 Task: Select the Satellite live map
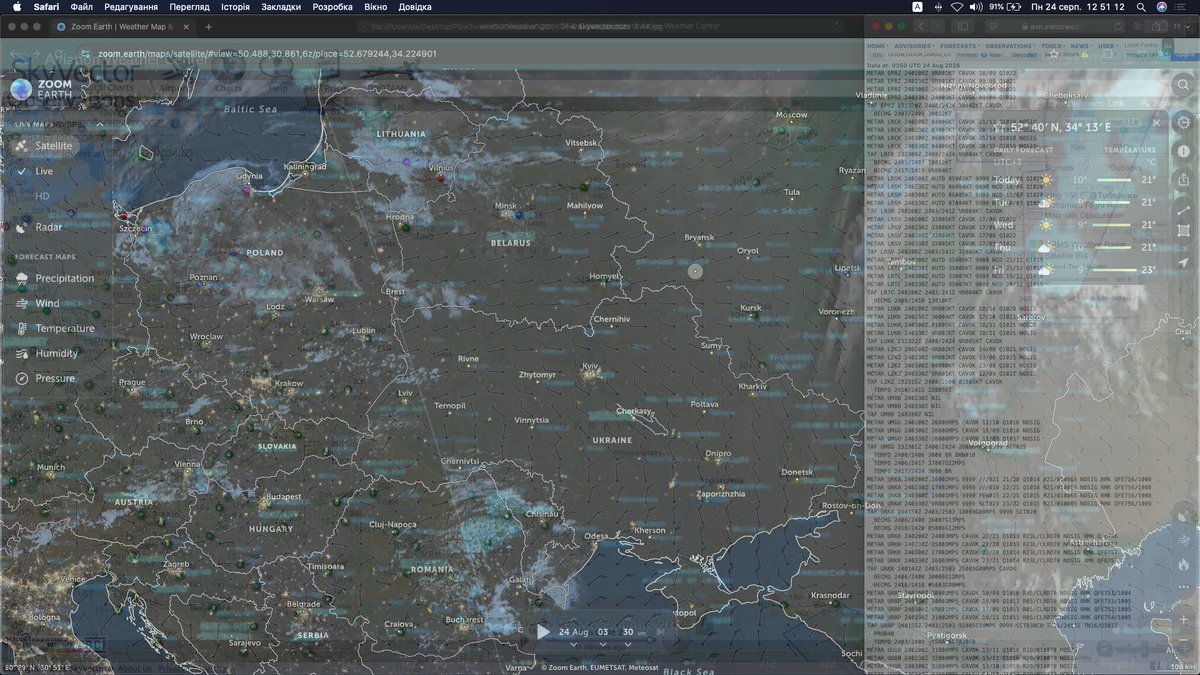(x=43, y=146)
